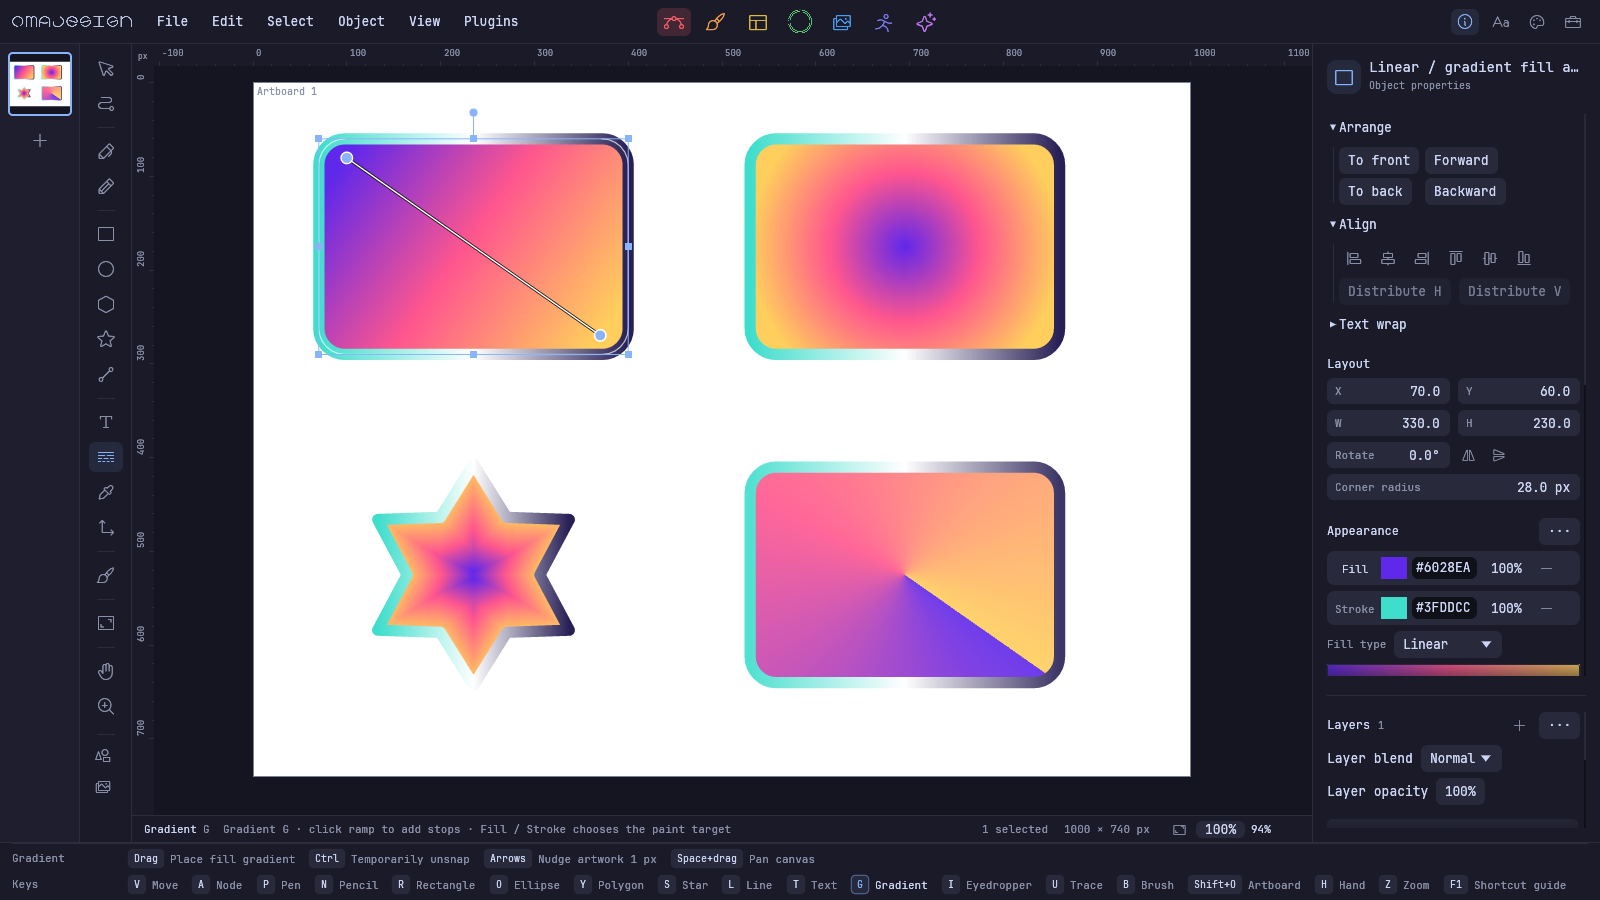
Task: Open the Appearance more options menu
Action: [x=1559, y=531]
